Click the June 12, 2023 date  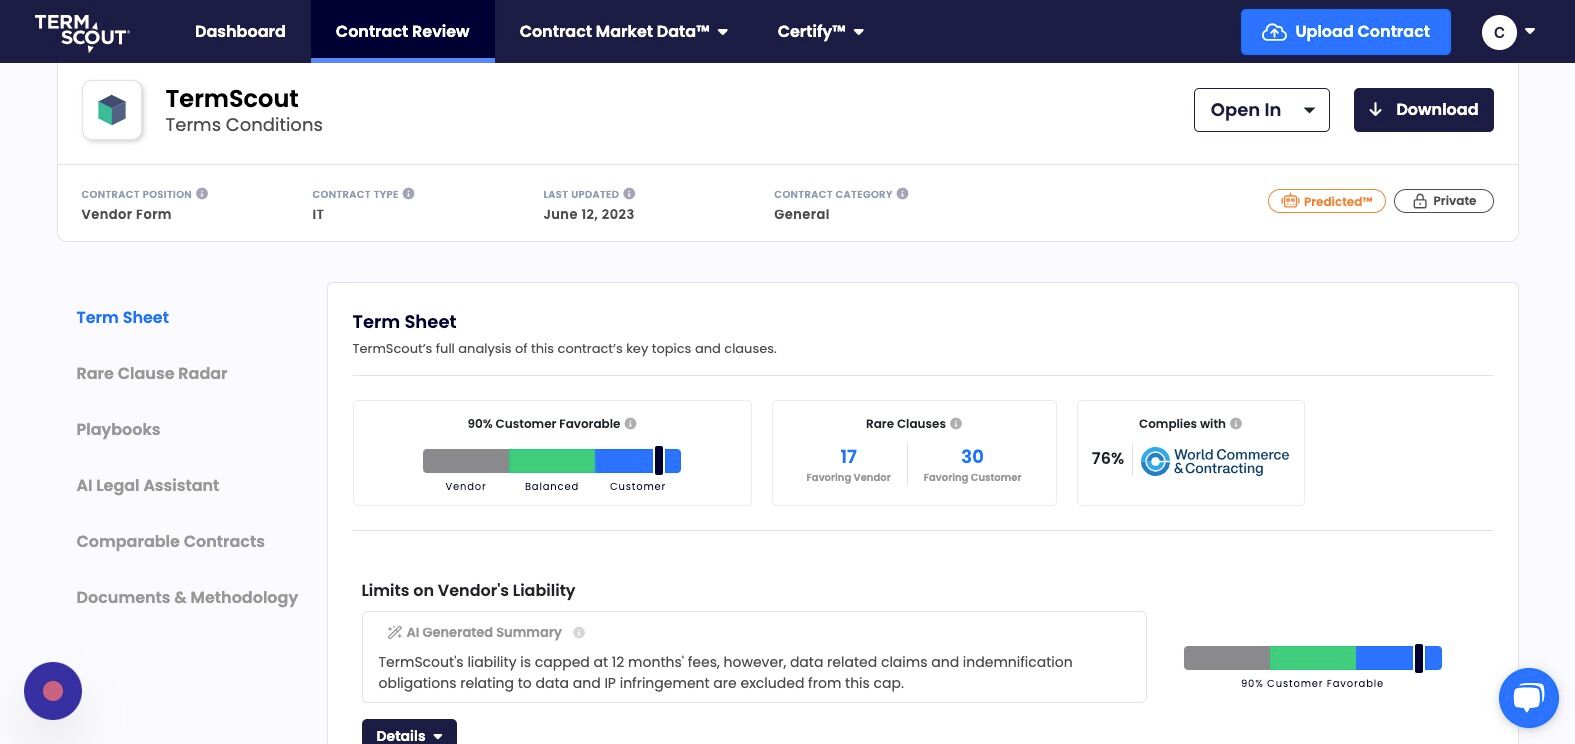(x=588, y=214)
